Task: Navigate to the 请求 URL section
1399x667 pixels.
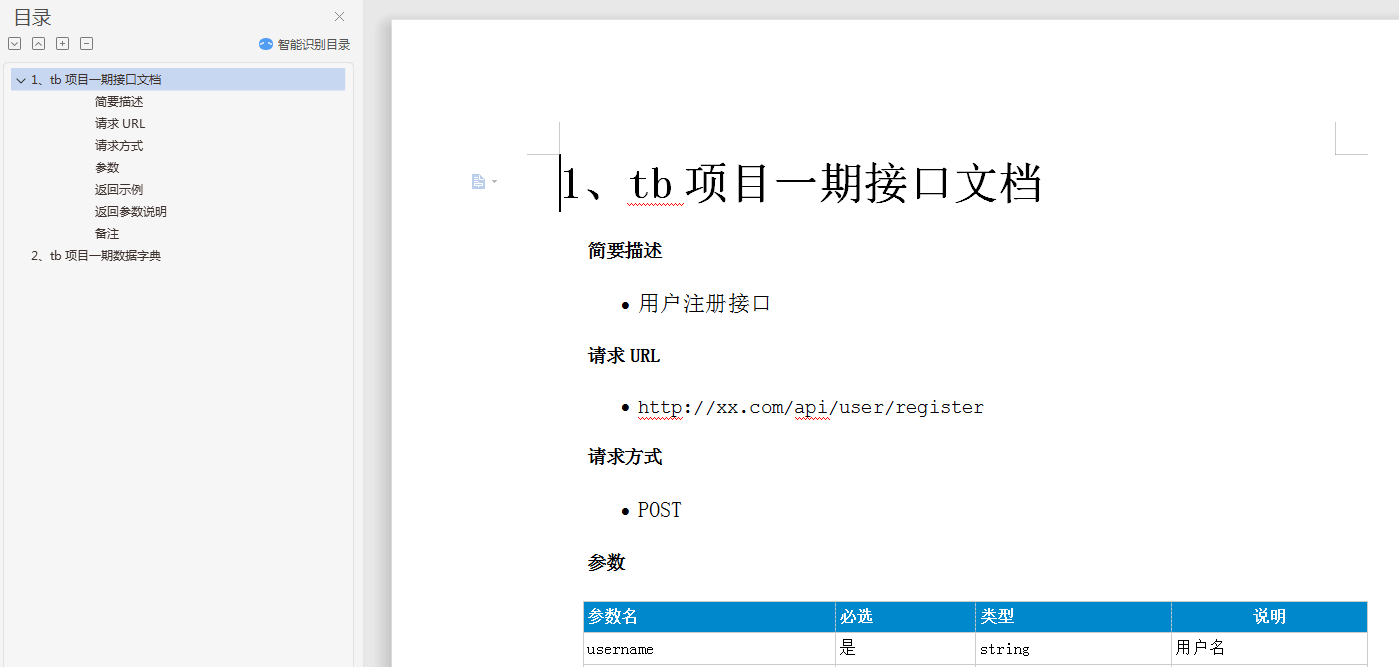Action: tap(119, 123)
